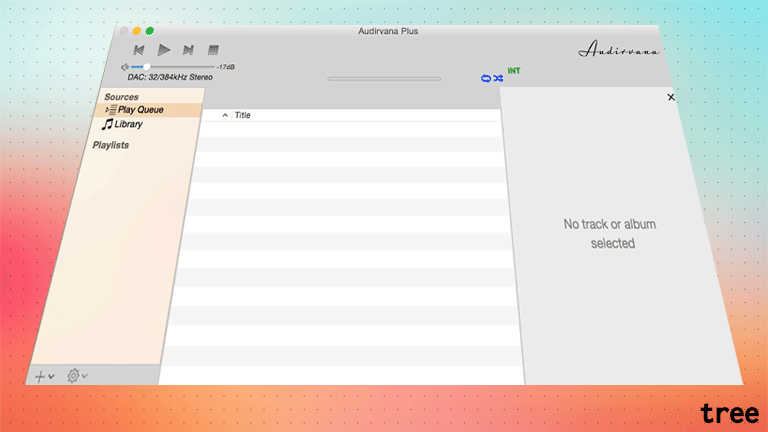The height and width of the screenshot is (432, 768).
Task: Click the Sources section header
Action: (x=121, y=97)
